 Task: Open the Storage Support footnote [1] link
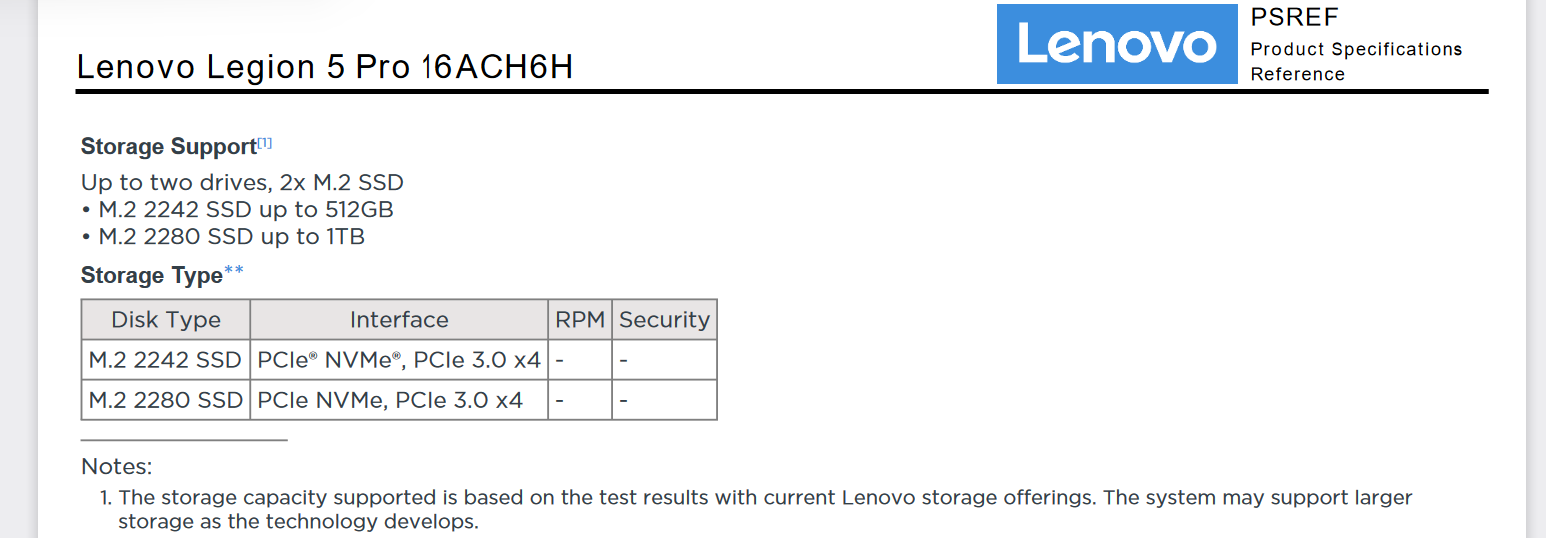265,143
